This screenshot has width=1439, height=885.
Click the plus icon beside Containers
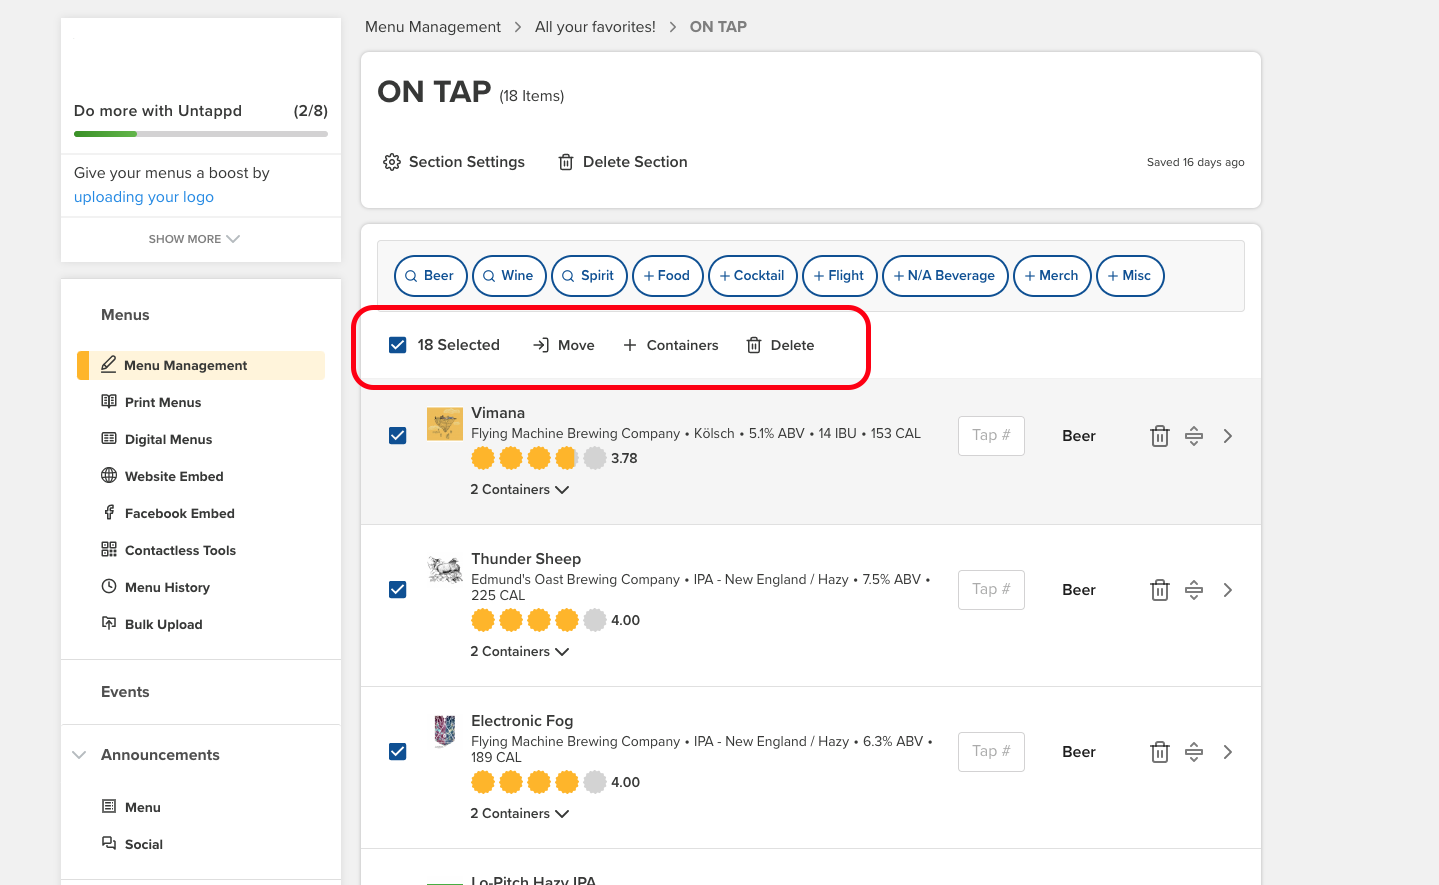pyautogui.click(x=630, y=345)
